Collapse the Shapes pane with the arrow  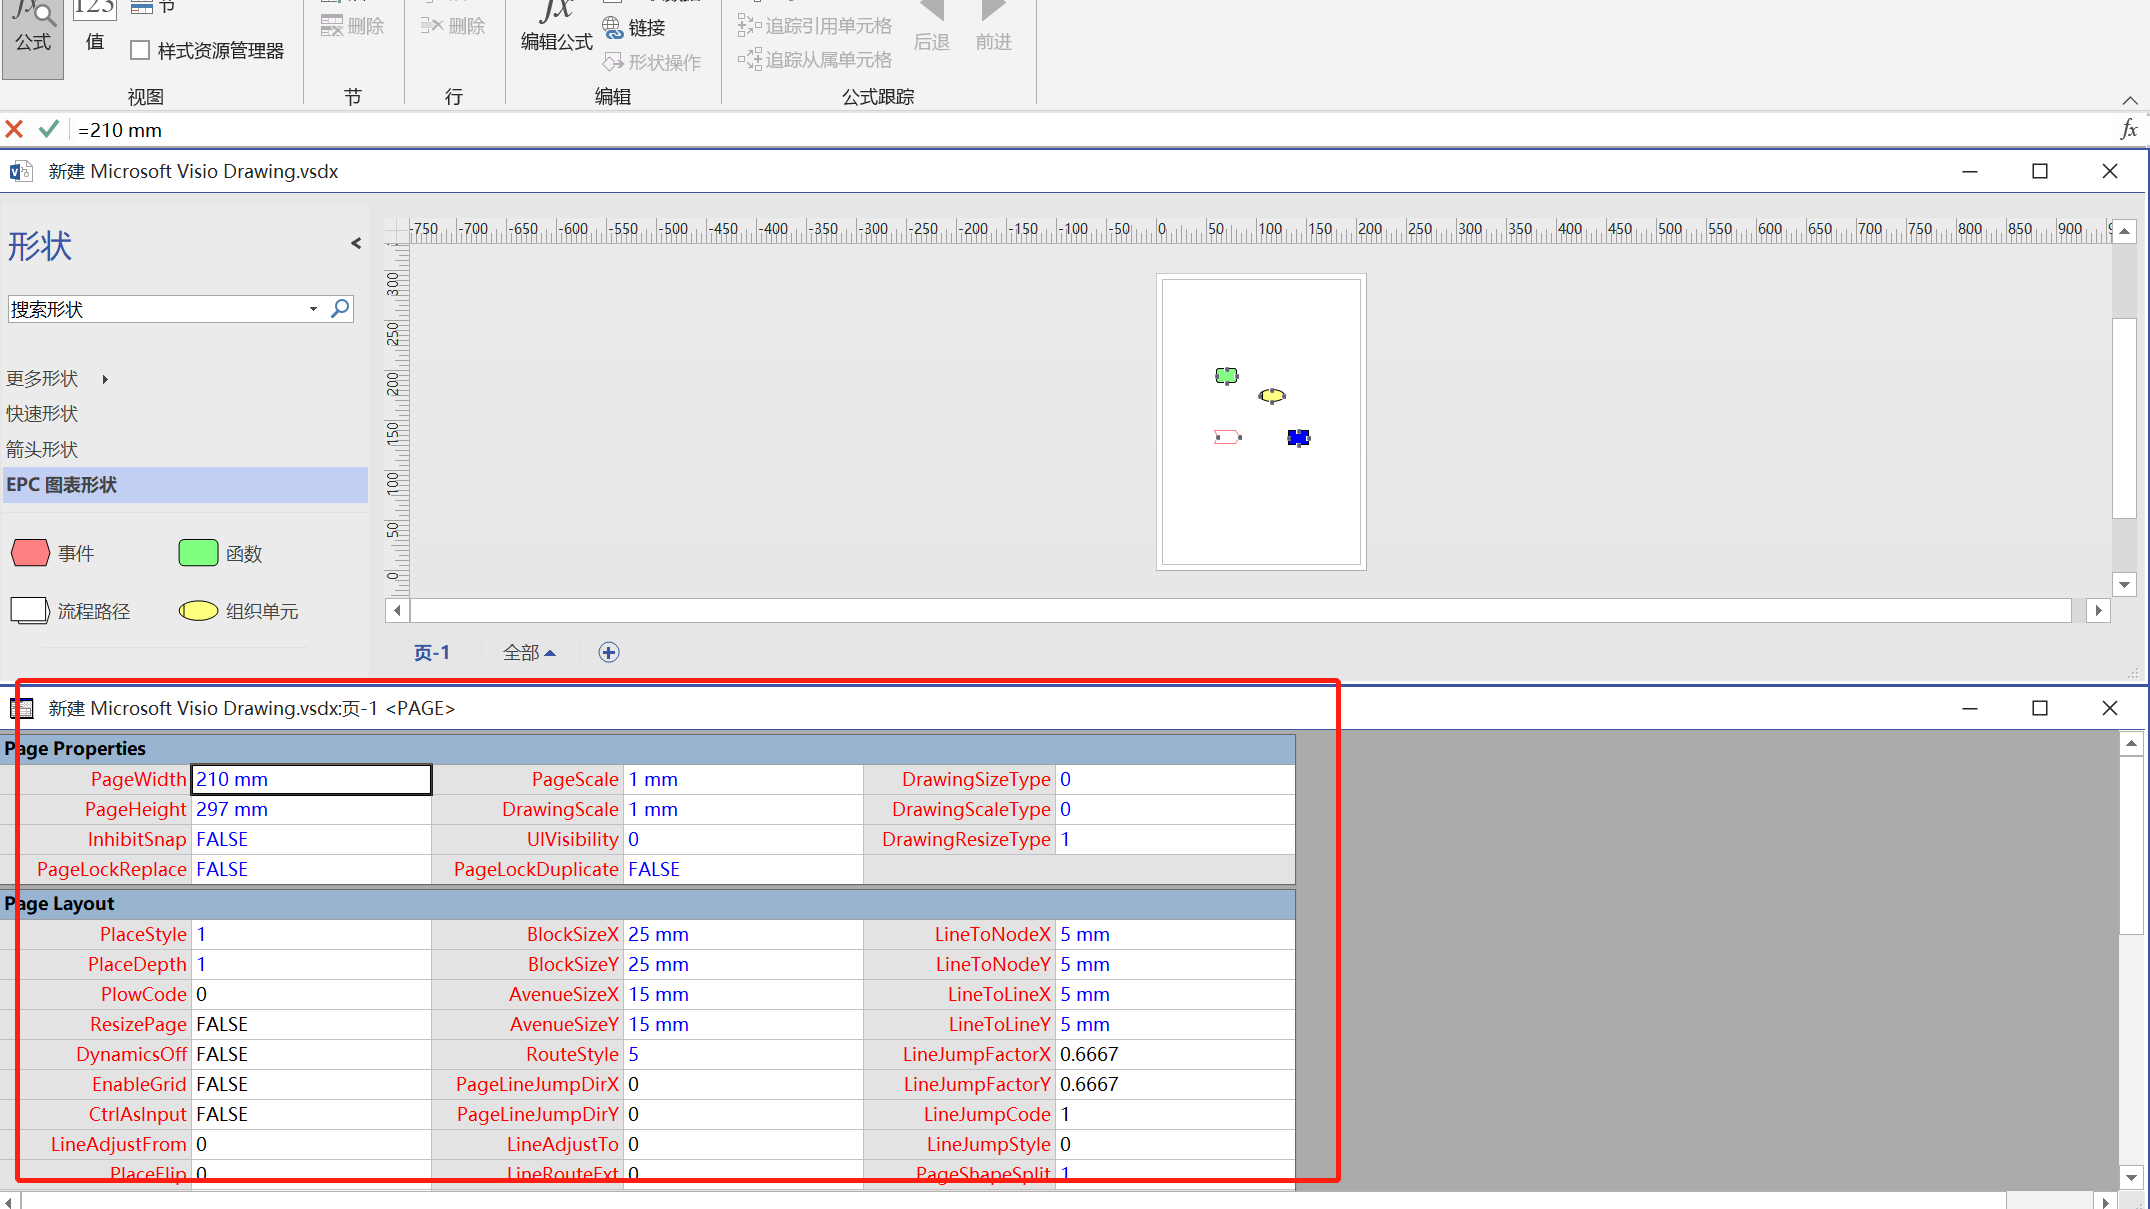click(356, 243)
